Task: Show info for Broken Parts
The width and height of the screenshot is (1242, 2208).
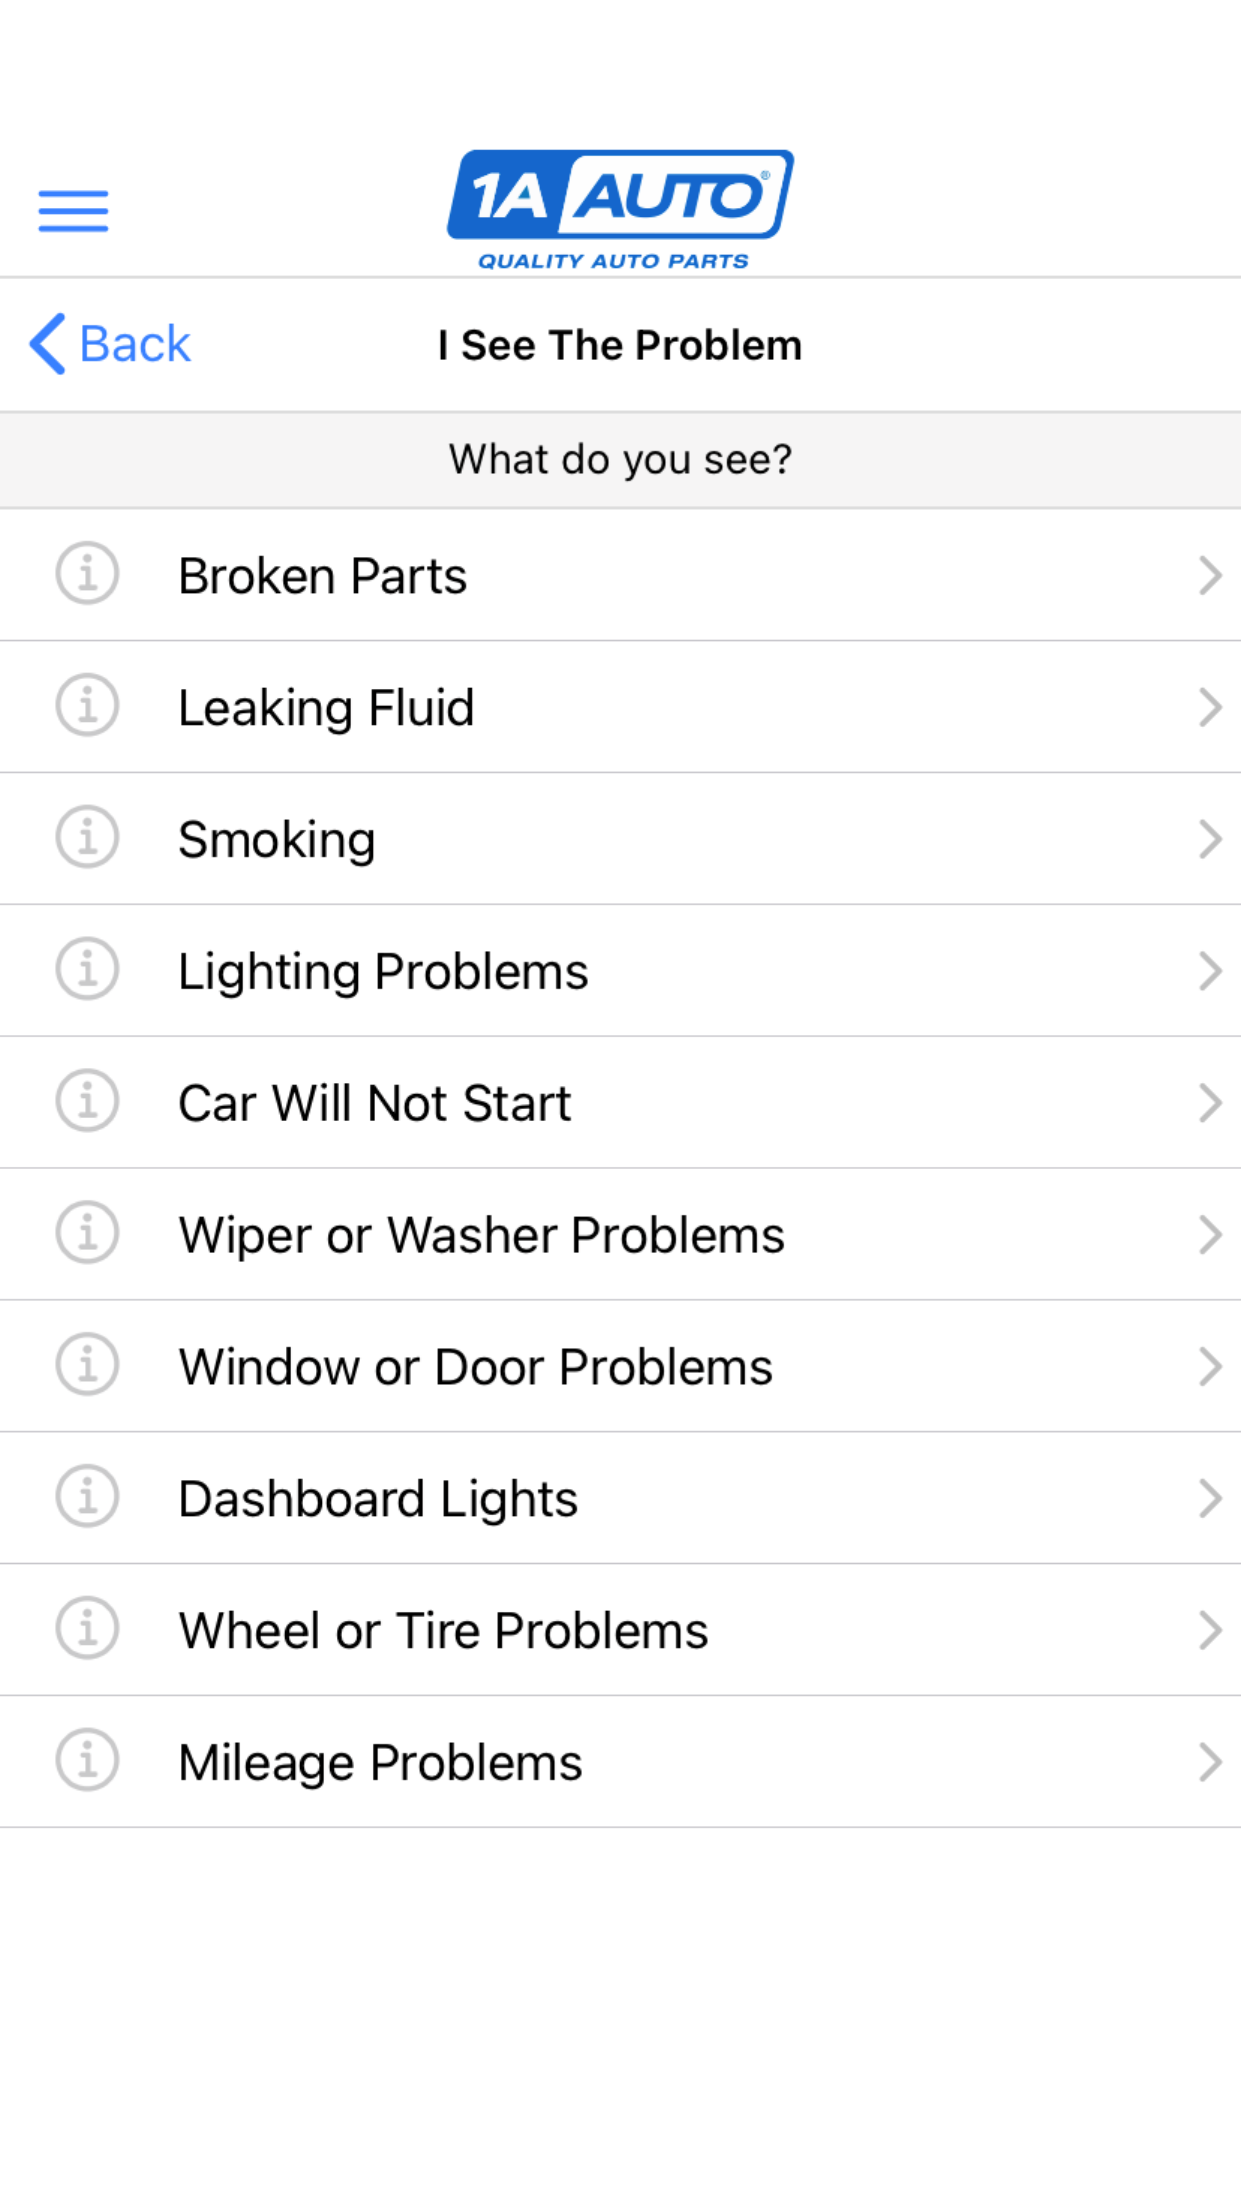Action: point(87,575)
